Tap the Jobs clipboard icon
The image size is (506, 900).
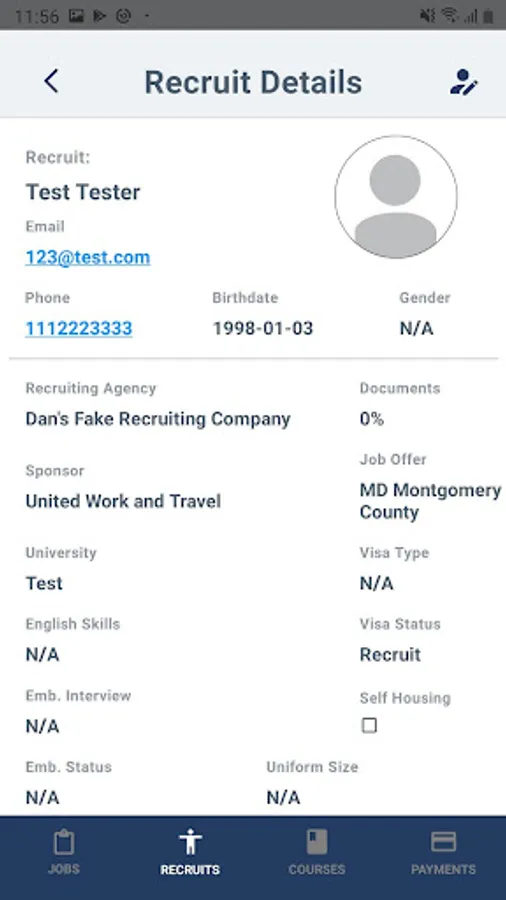point(64,843)
